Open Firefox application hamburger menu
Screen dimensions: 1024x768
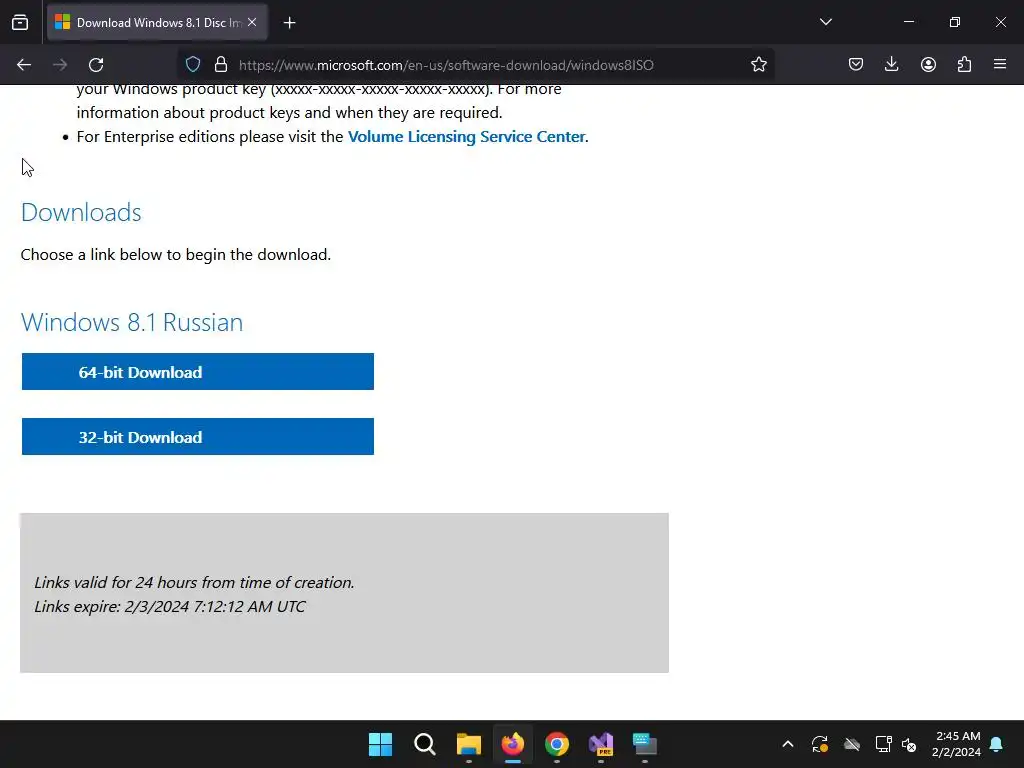tap(1000, 64)
